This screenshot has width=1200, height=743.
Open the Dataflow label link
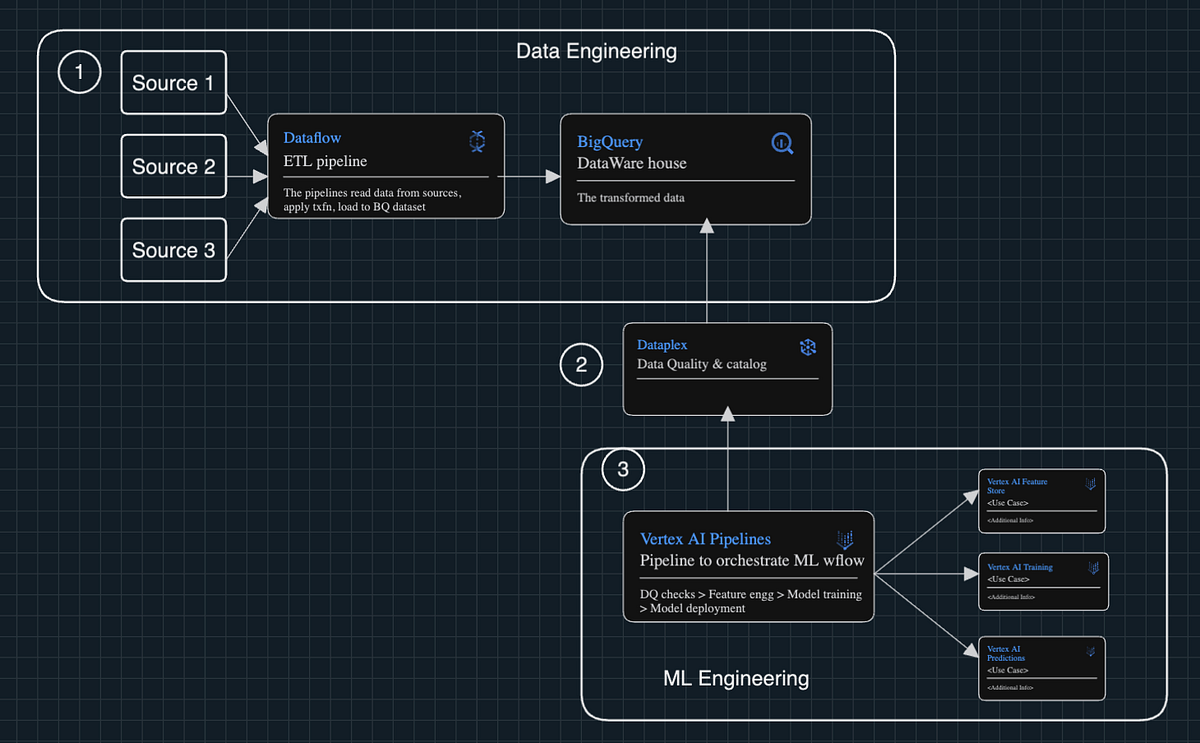pyautogui.click(x=311, y=137)
